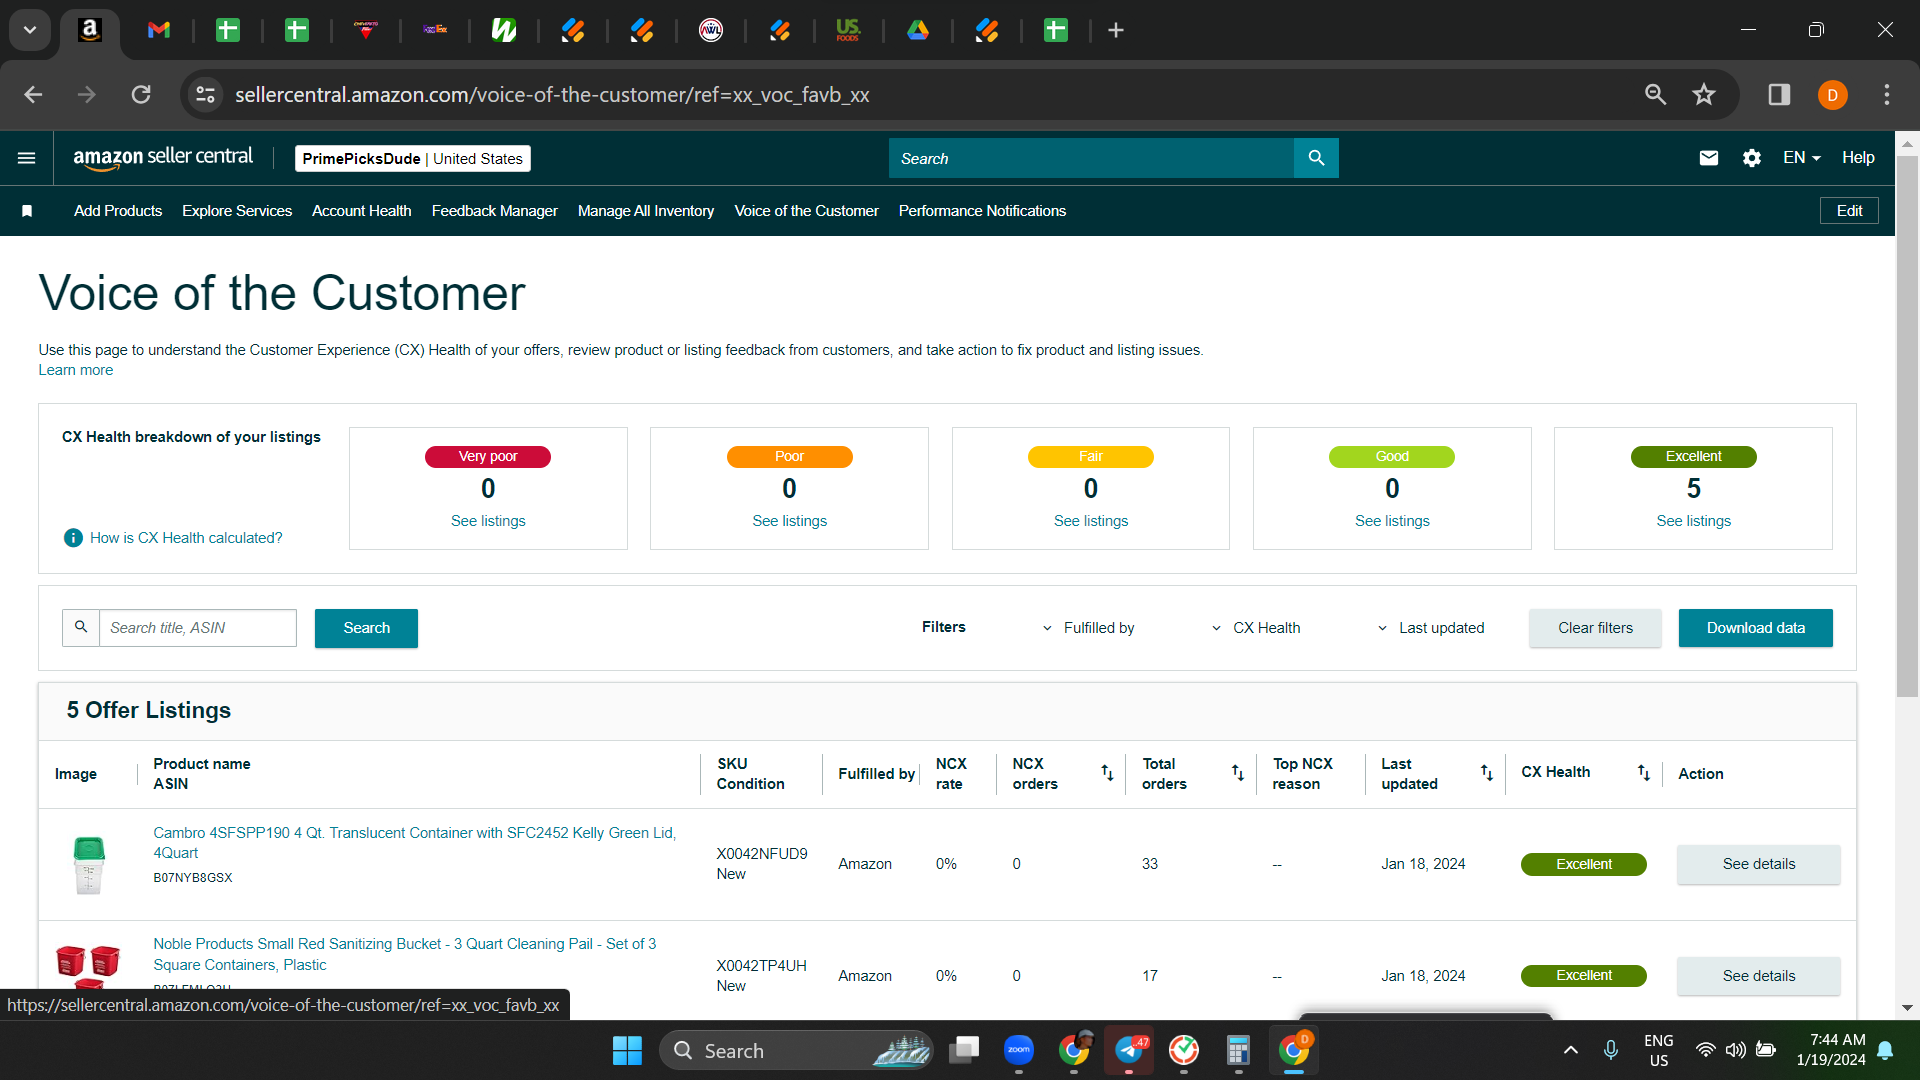Viewport: 1920px width, 1080px height.
Task: Click the magnifier button in header search
Action: click(1316, 158)
